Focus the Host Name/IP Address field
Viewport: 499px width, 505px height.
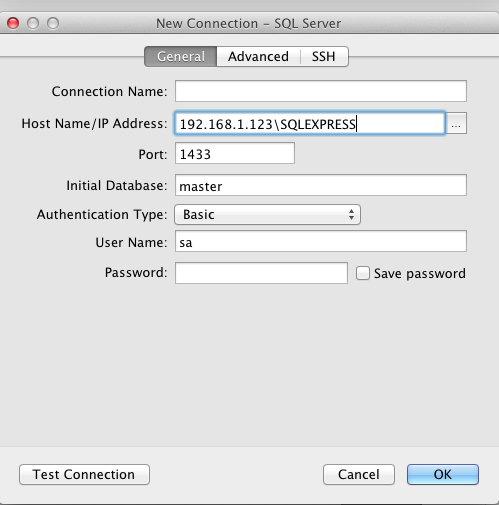coord(310,124)
